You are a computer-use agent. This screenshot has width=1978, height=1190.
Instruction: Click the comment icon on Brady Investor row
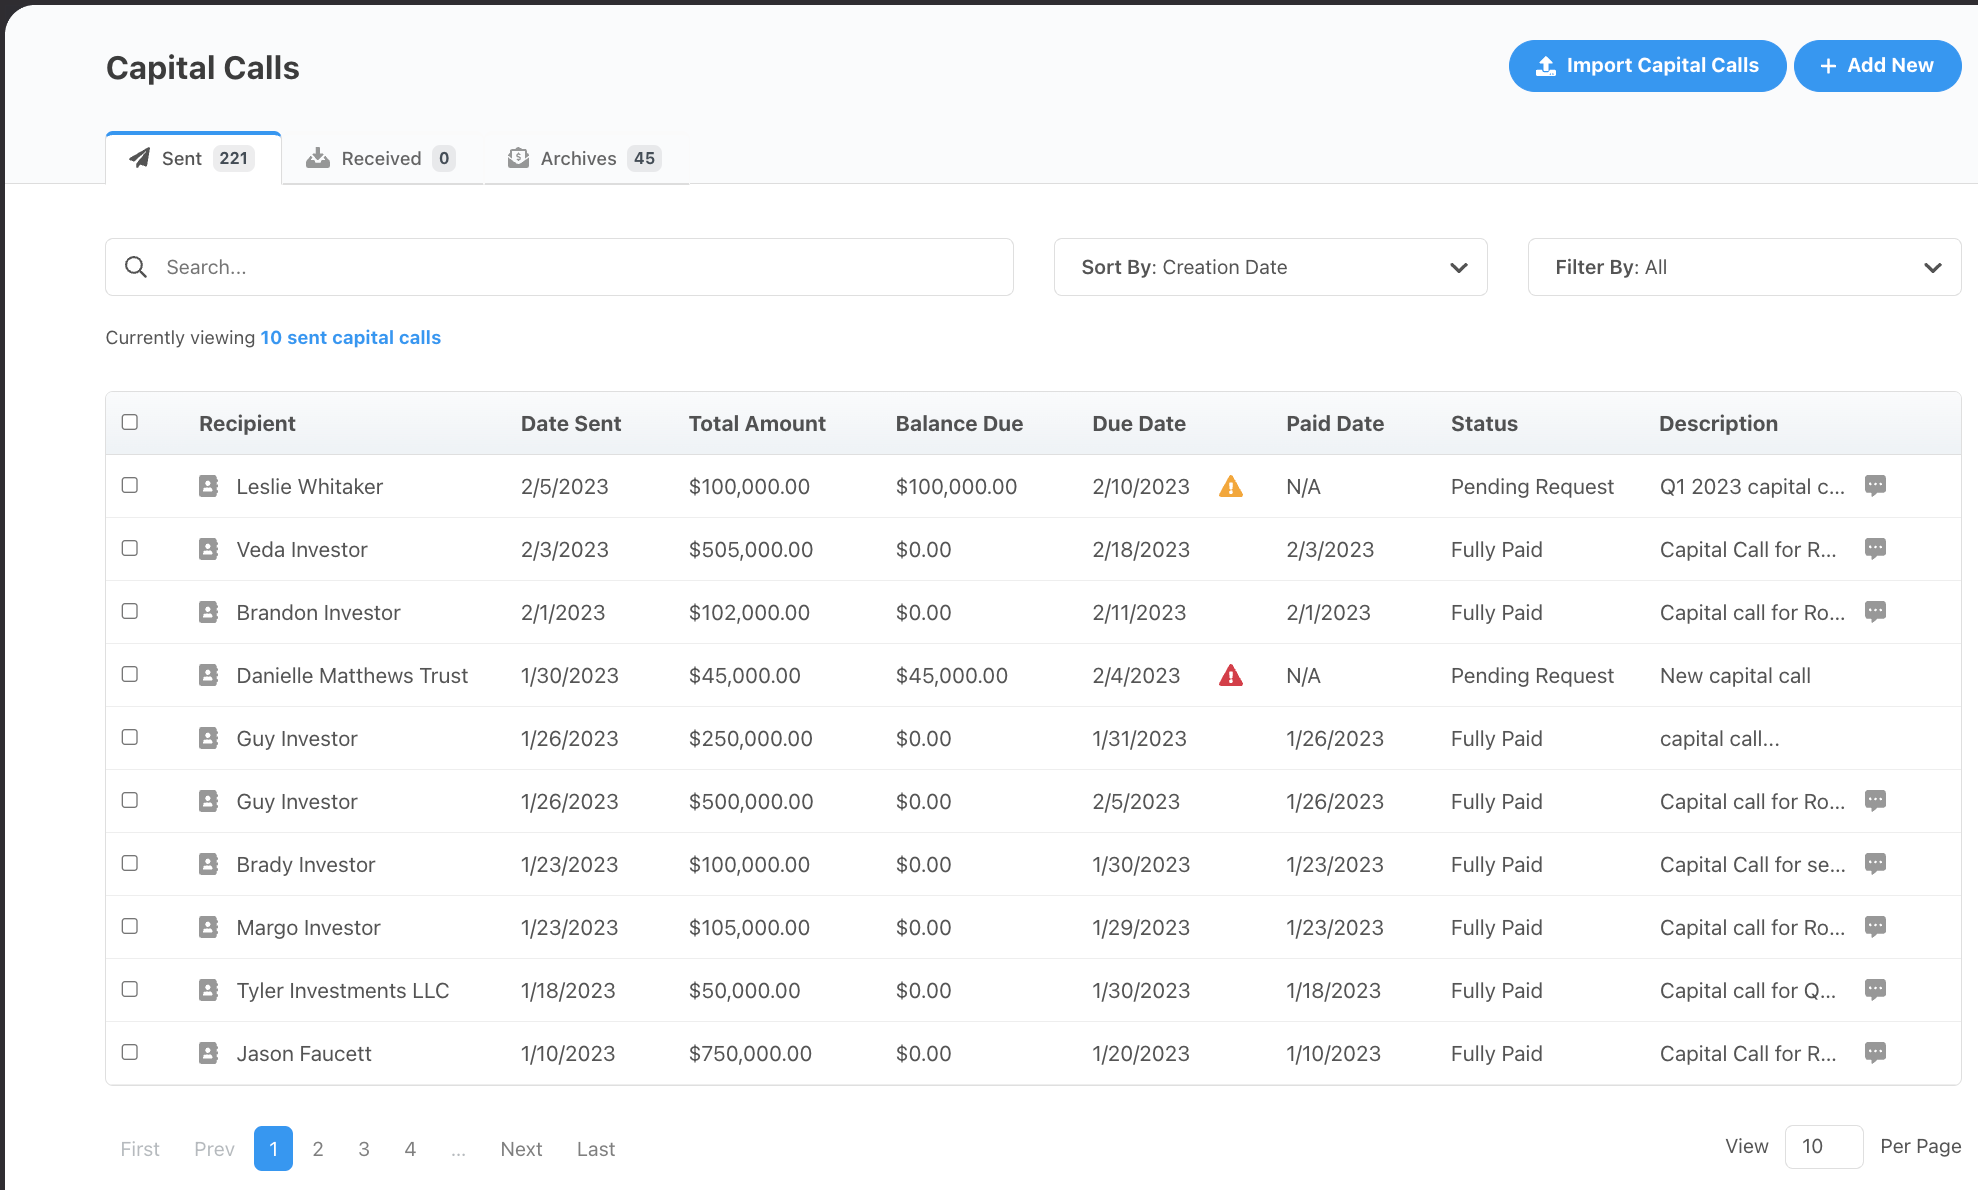coord(1875,863)
